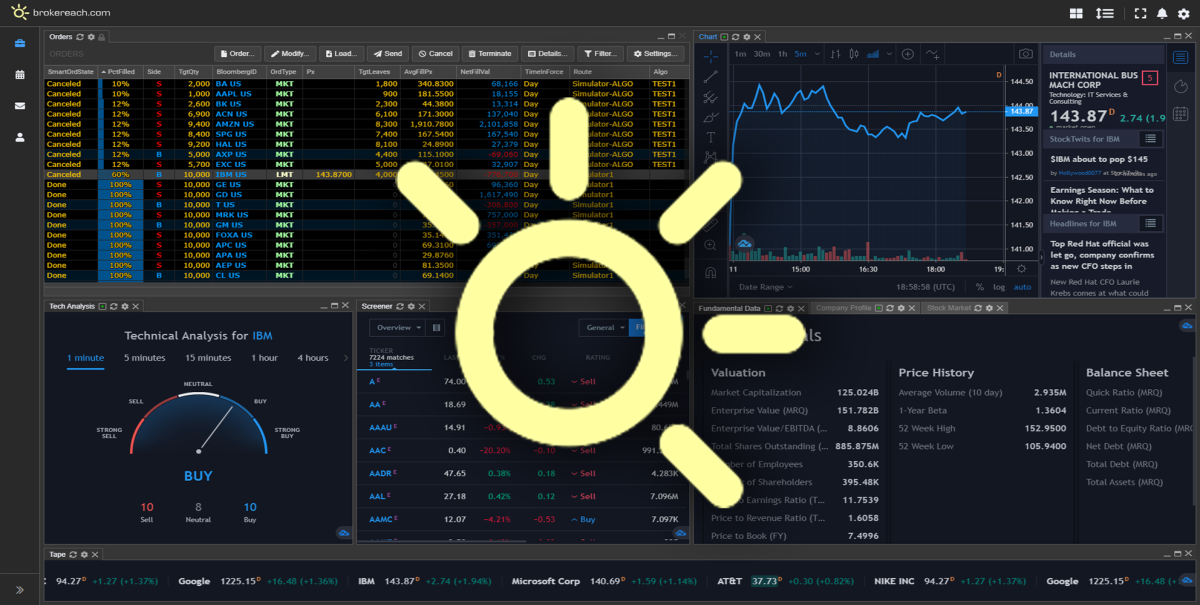Screen dimensions: 1200x605
Task: Select the portfolio briefcase icon in the left sidebar
Action: click(x=19, y=43)
